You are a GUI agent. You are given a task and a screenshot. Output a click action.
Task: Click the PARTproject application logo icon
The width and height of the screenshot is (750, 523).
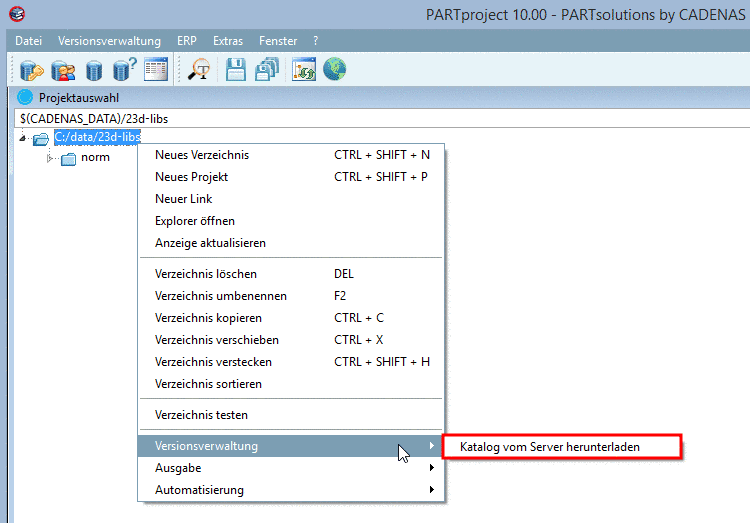tap(17, 14)
